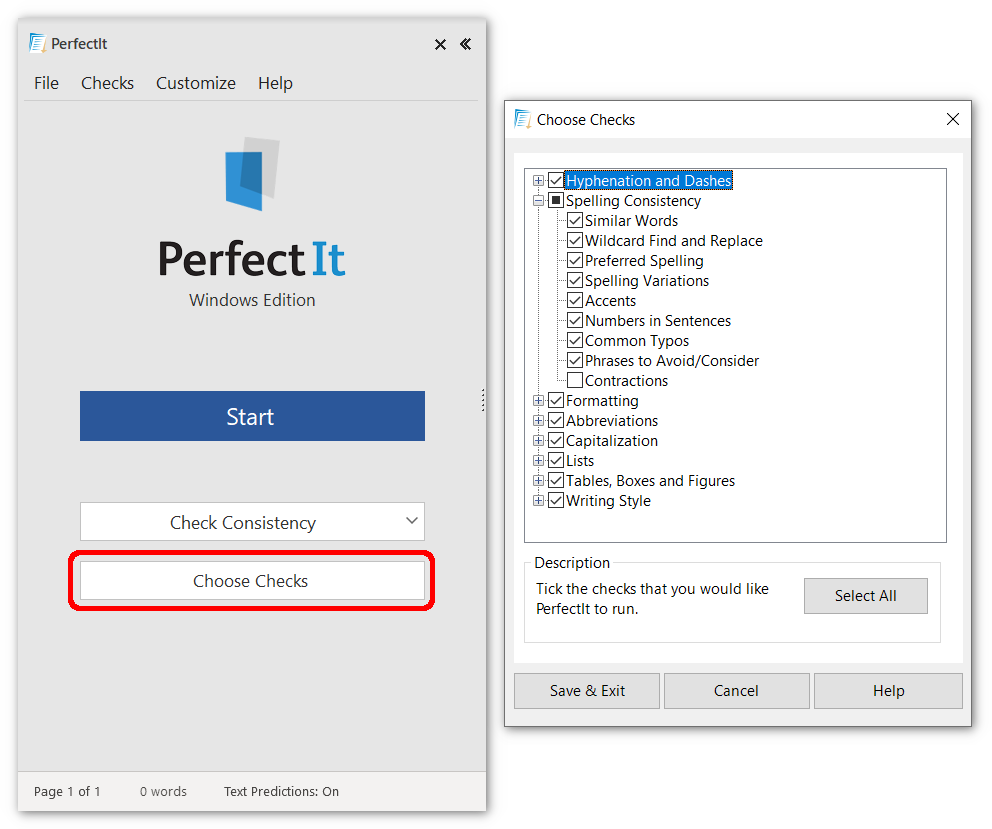Image resolution: width=992 pixels, height=829 pixels.
Task: Close the Choose Checks dialog
Action: pyautogui.click(x=953, y=119)
